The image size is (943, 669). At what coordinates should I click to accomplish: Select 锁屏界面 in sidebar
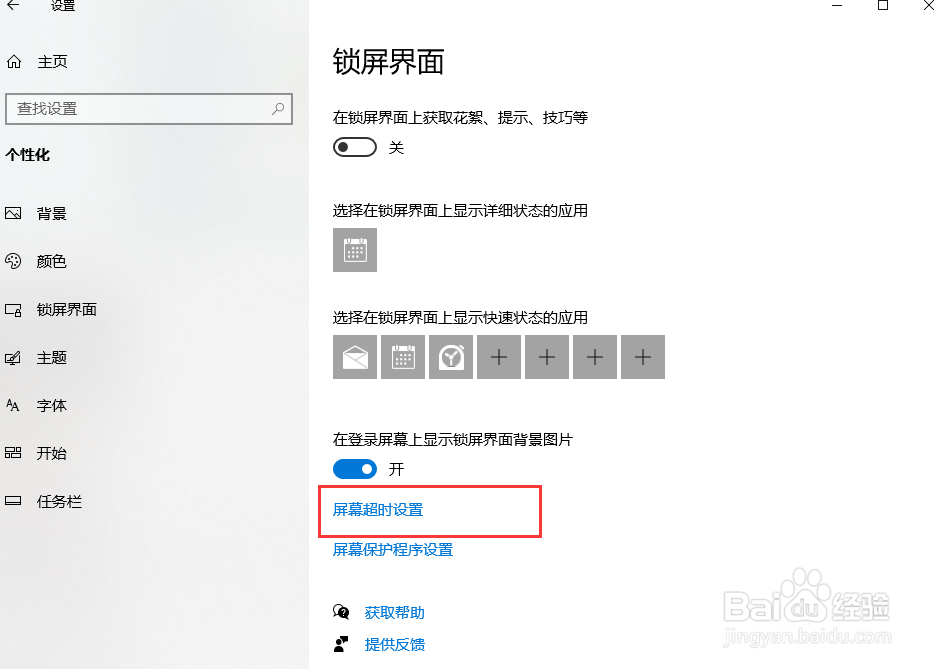click(x=67, y=309)
